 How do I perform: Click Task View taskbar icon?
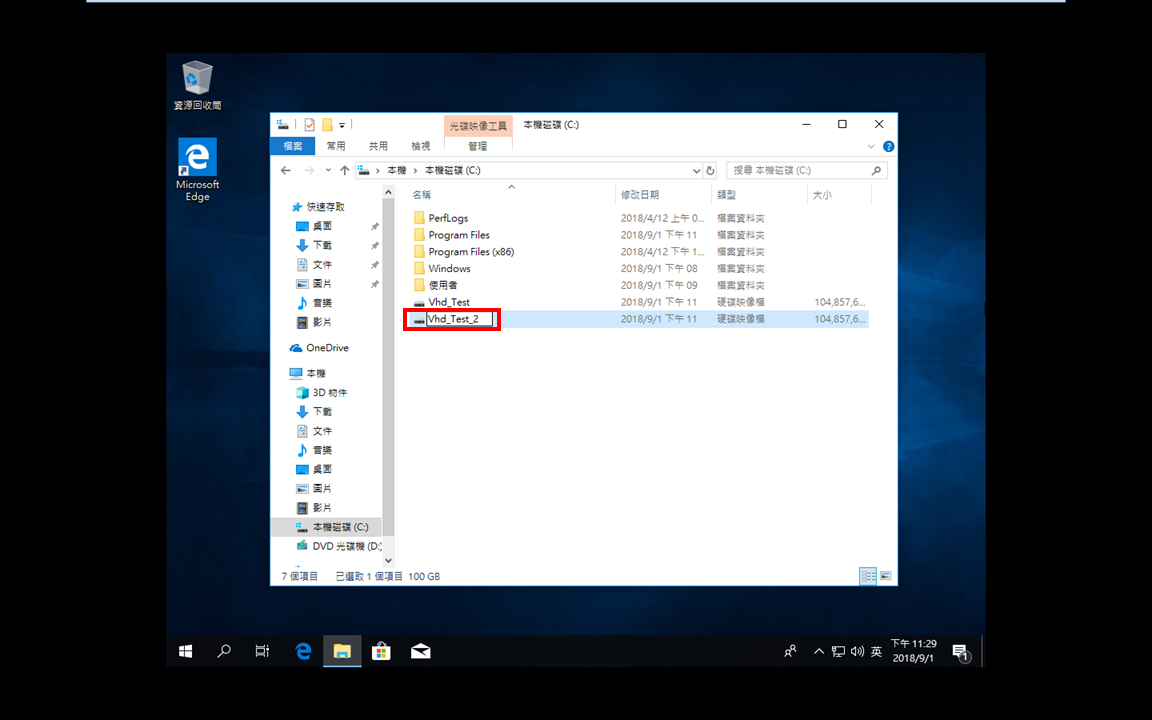click(x=262, y=651)
